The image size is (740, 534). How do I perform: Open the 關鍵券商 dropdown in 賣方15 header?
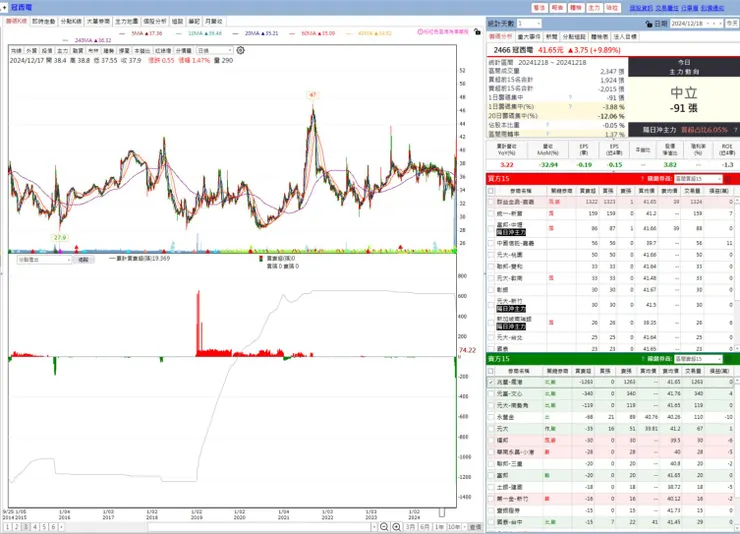coord(698,359)
